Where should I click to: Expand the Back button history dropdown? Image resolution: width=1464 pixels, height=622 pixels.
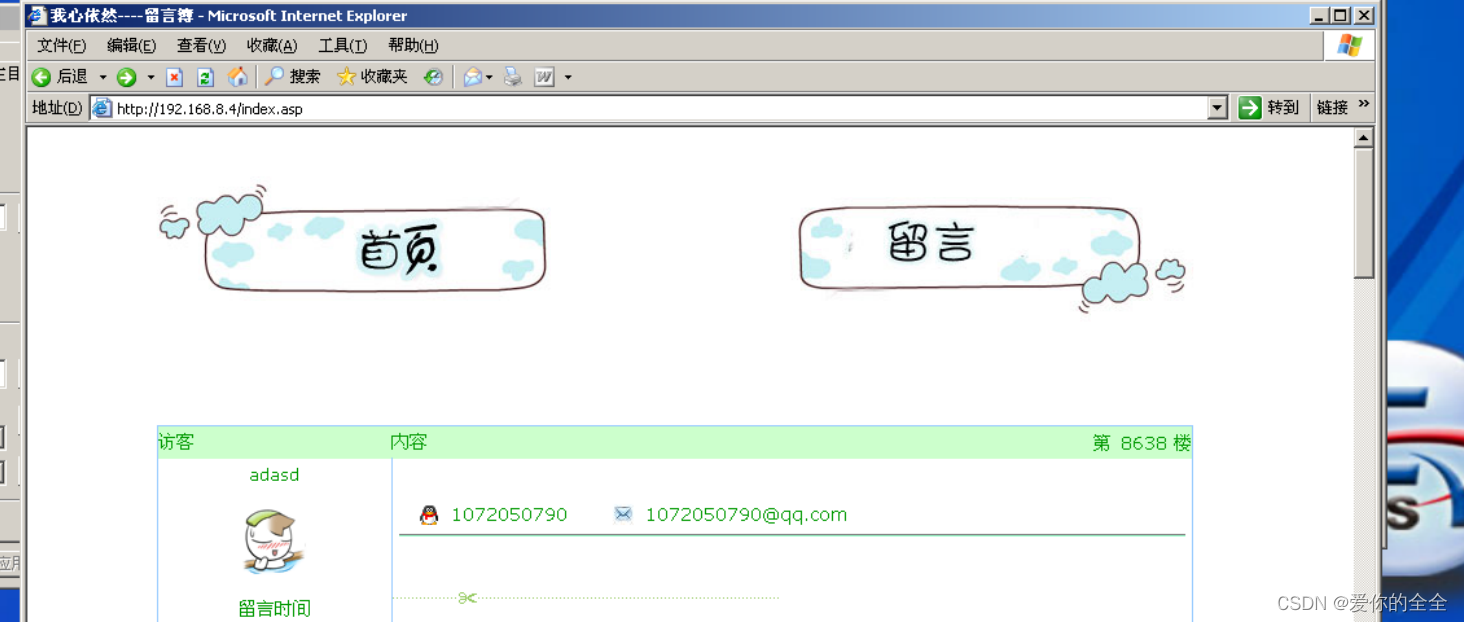[103, 77]
